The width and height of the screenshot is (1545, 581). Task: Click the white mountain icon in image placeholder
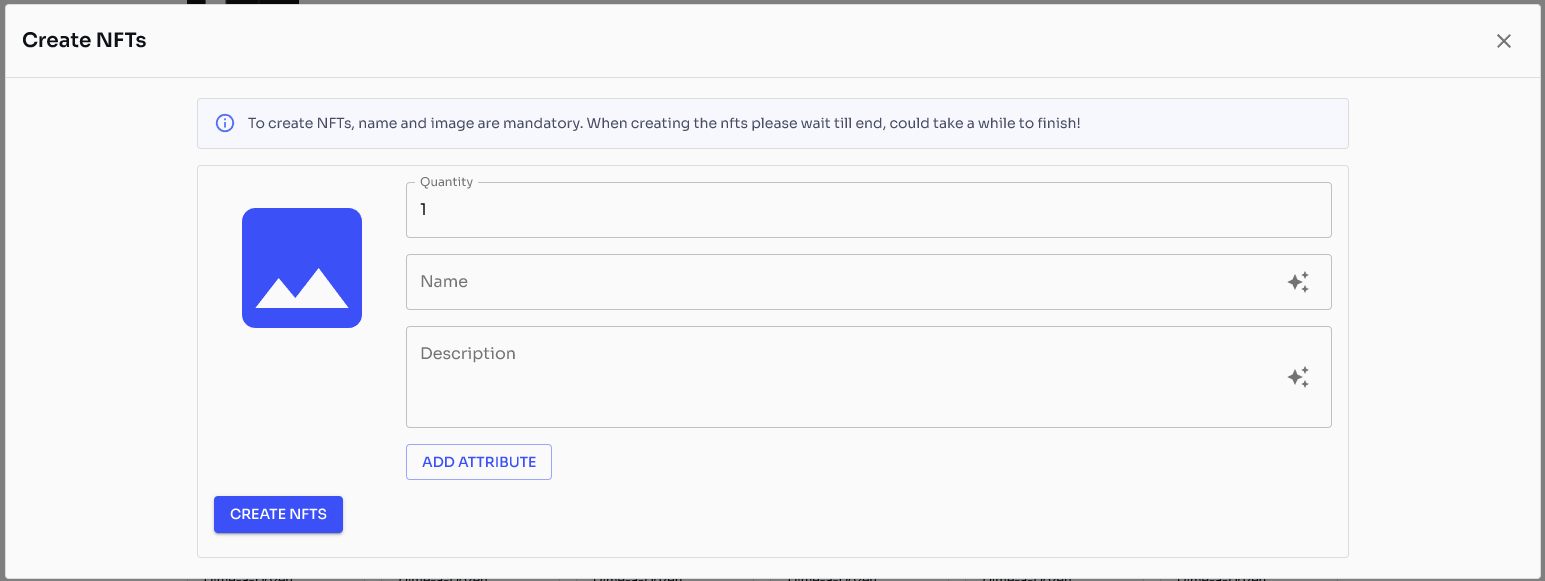[302, 288]
